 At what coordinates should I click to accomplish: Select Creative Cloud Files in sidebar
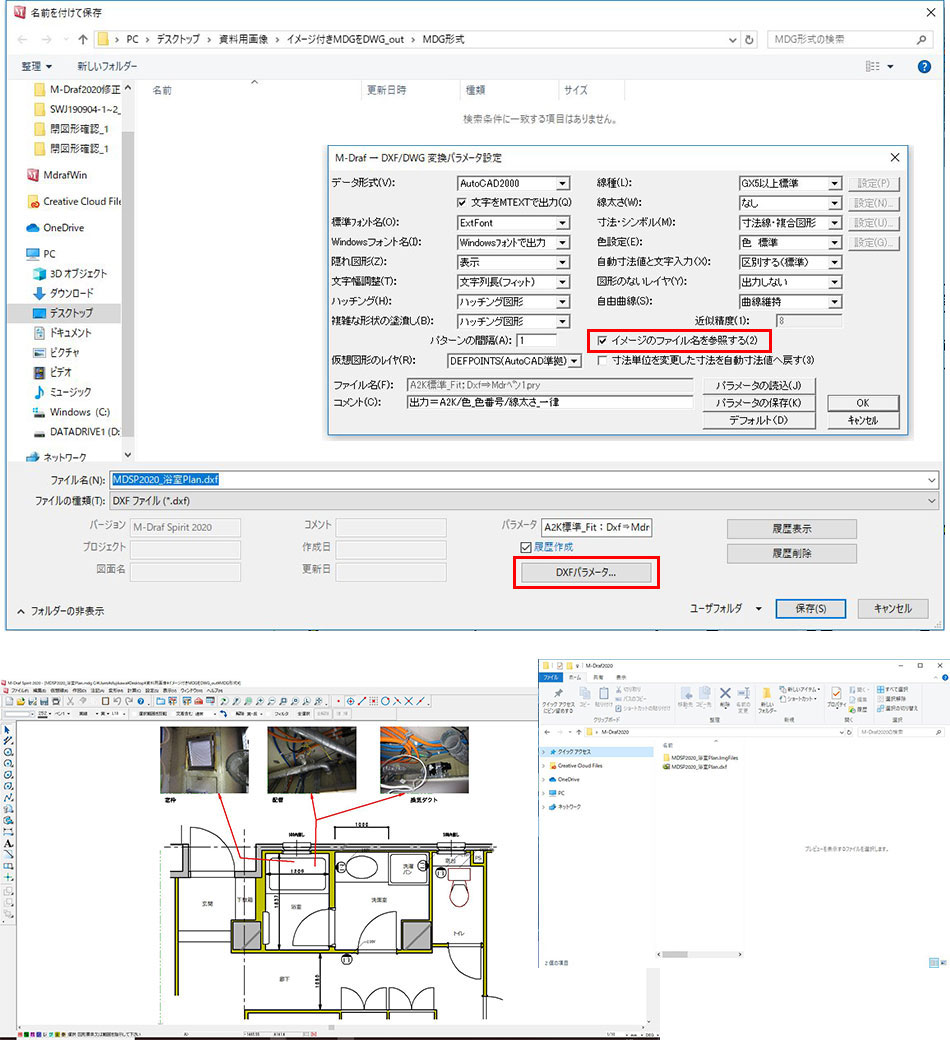pyautogui.click(x=80, y=201)
